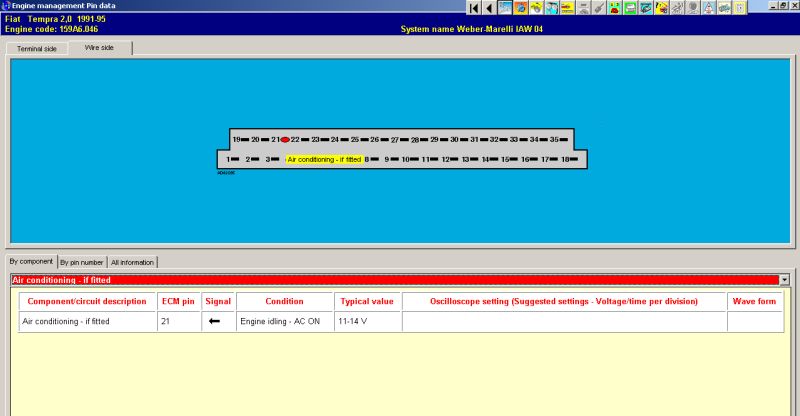
Task: Click the go-to-first-page arrow icon
Action: tap(474, 8)
